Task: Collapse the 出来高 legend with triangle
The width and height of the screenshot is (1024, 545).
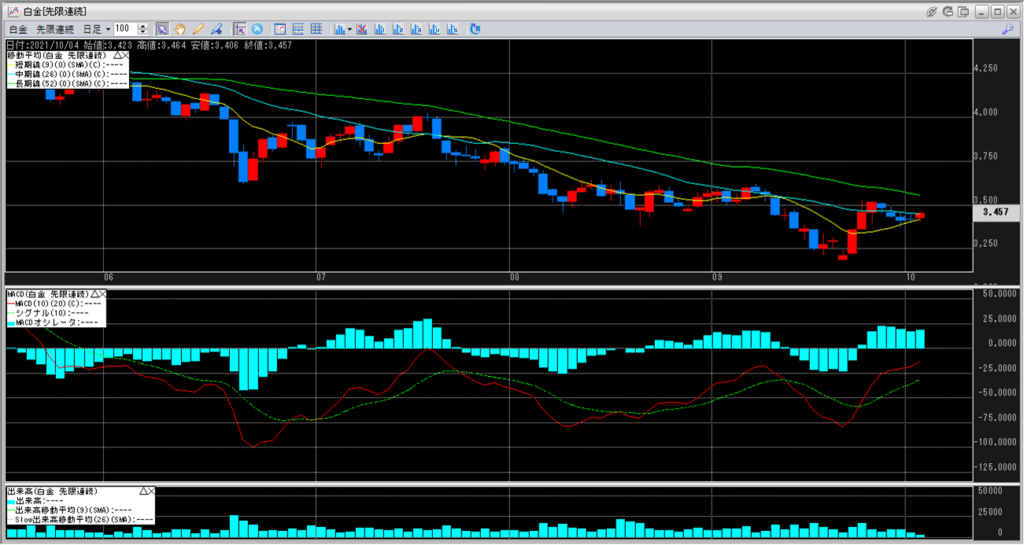Action: pyautogui.click(x=145, y=491)
